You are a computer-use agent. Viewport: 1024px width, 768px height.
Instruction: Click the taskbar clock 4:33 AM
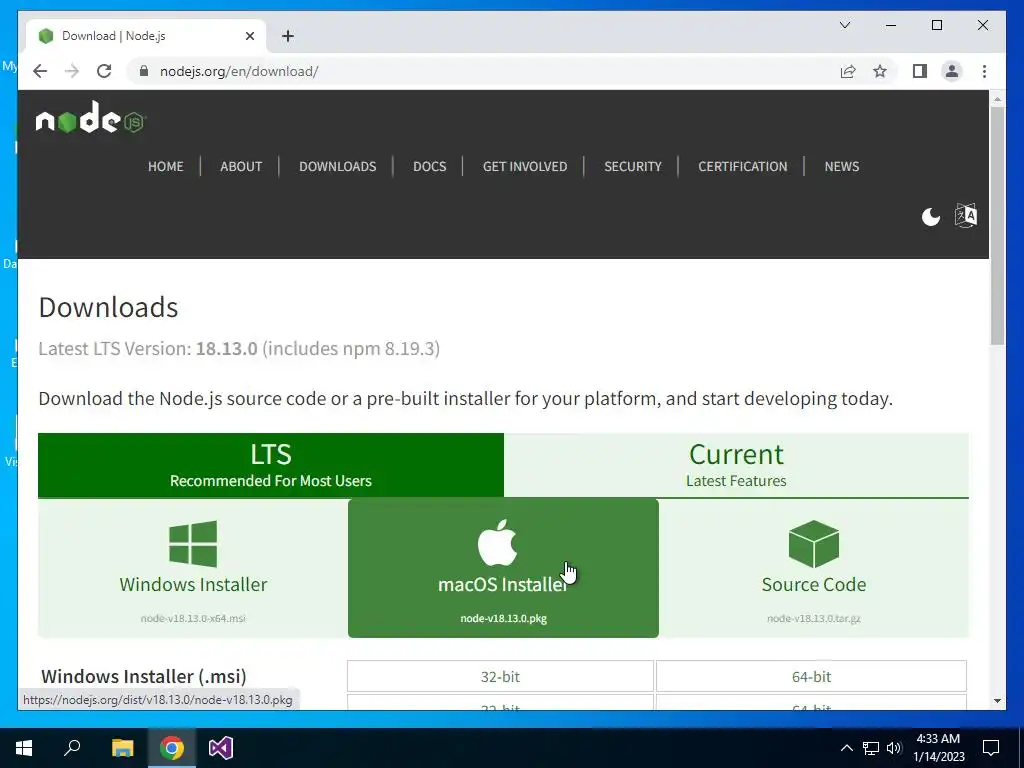coord(938,748)
